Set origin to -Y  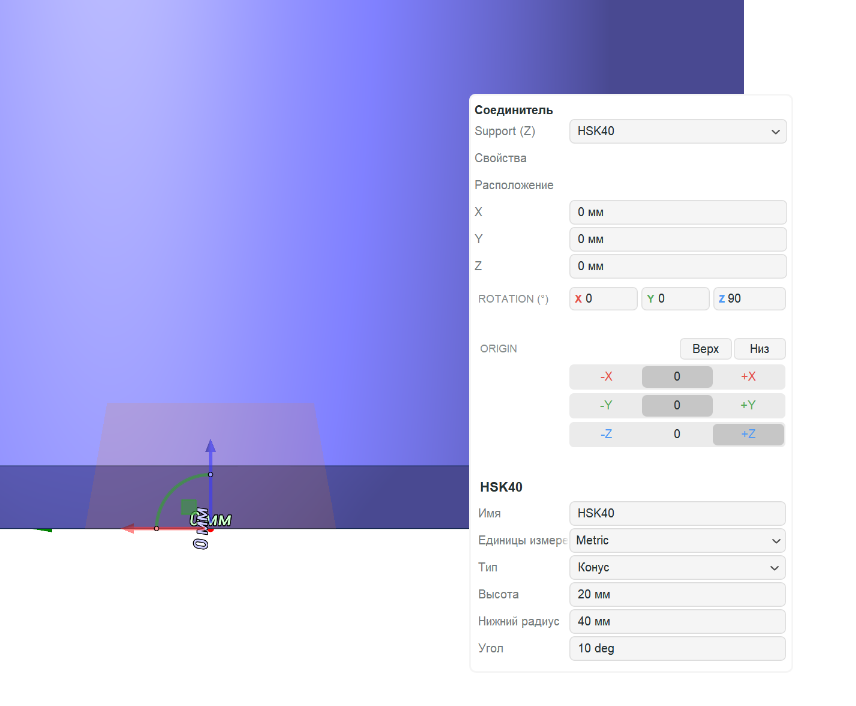pyautogui.click(x=606, y=406)
